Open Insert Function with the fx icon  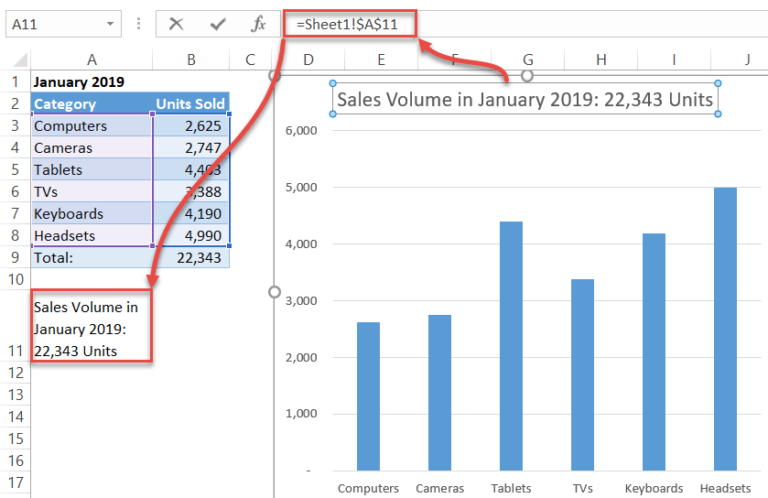258,24
